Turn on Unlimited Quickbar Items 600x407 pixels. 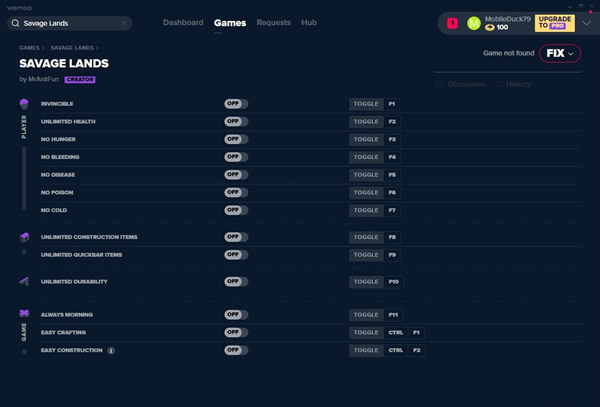(236, 255)
